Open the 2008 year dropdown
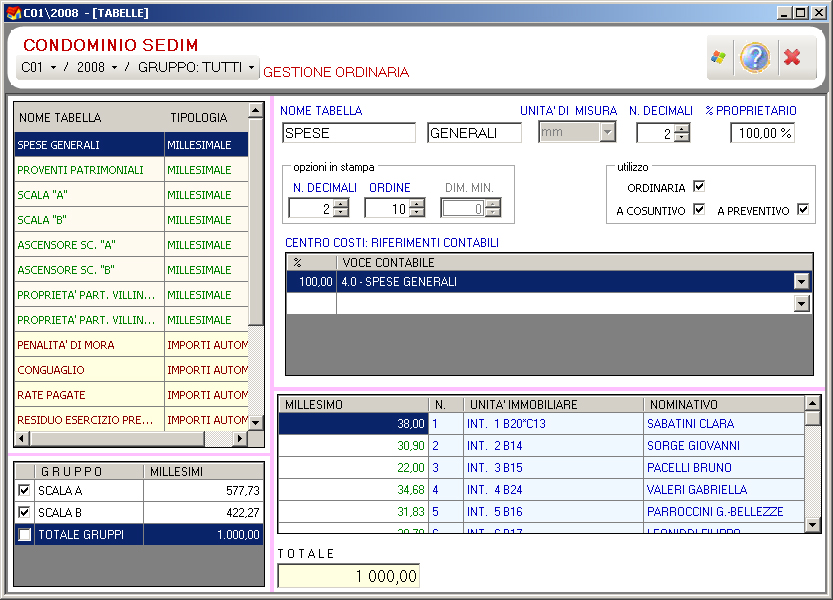Viewport: 833px width, 600px height. tap(114, 67)
